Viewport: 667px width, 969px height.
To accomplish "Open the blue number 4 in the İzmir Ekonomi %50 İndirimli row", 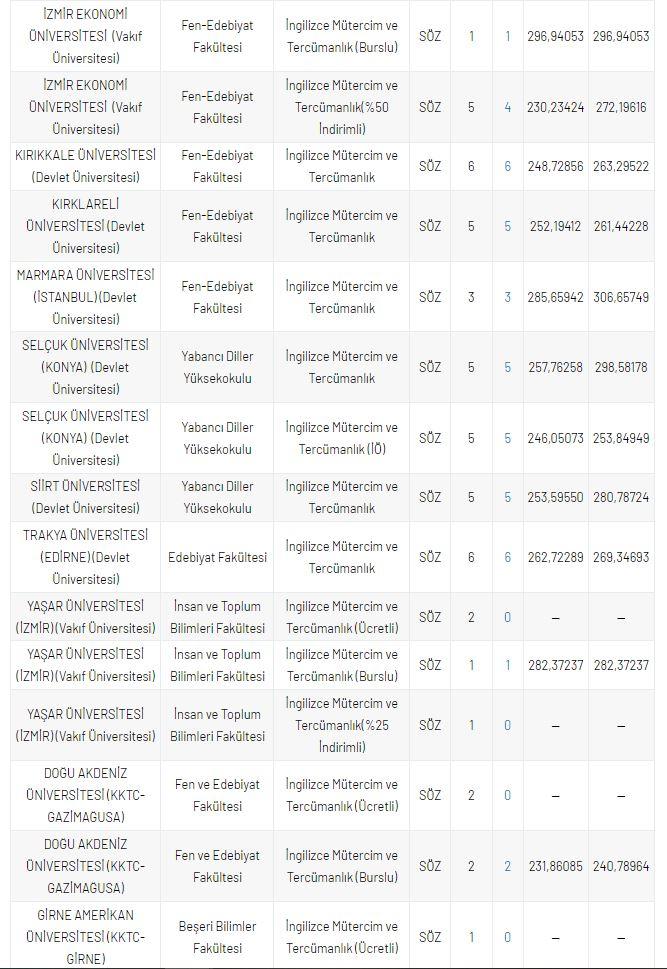I will [507, 107].
